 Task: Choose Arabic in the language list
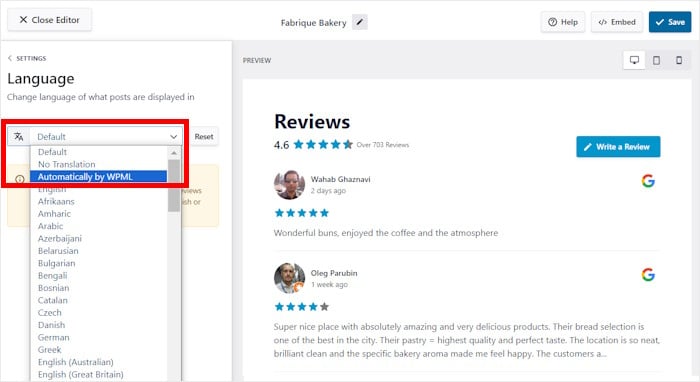[99, 226]
